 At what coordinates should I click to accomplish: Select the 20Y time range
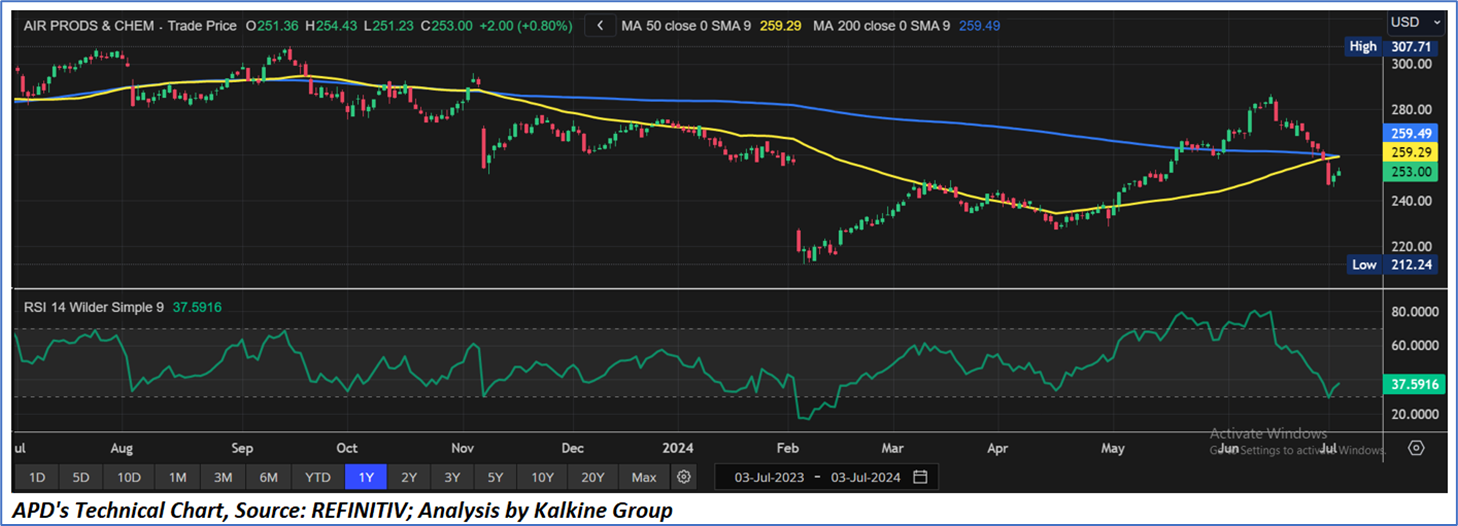tap(593, 477)
